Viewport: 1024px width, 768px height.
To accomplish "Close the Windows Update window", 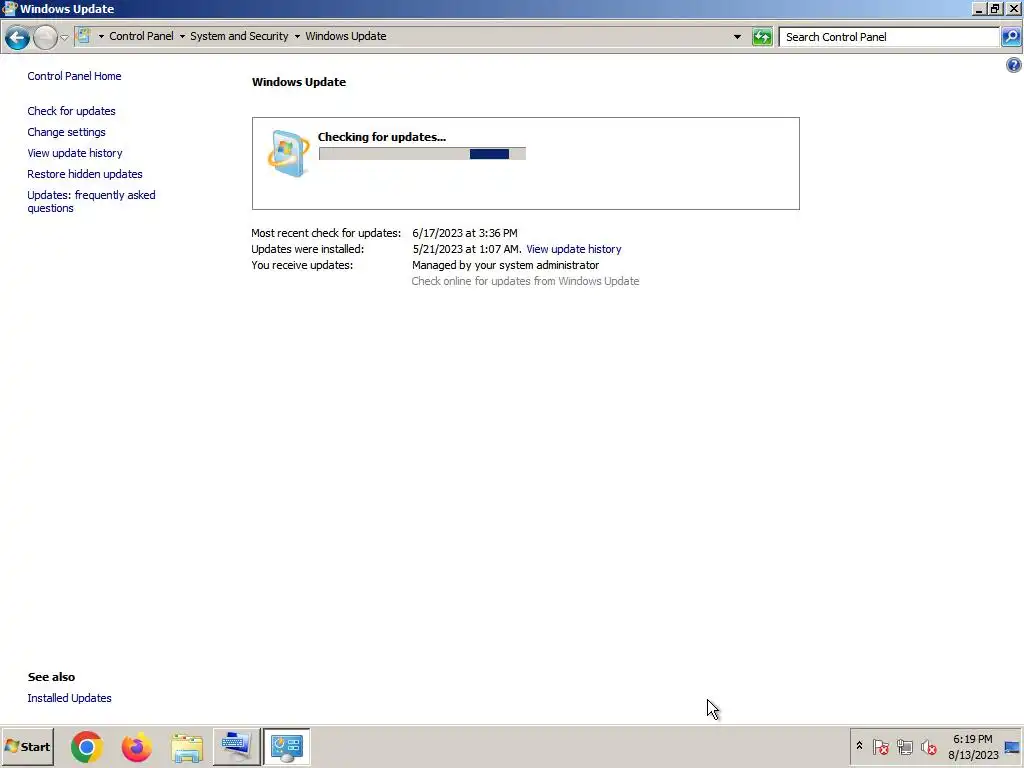I will click(1014, 8).
